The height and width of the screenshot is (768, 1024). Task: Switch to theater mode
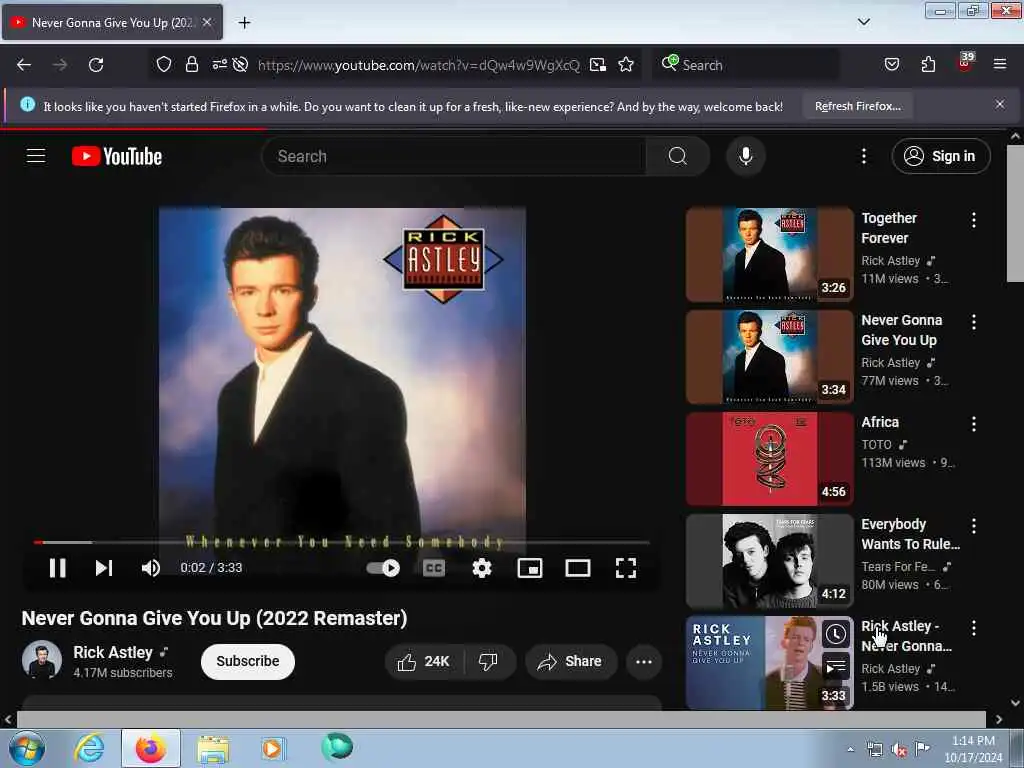[x=577, y=568]
